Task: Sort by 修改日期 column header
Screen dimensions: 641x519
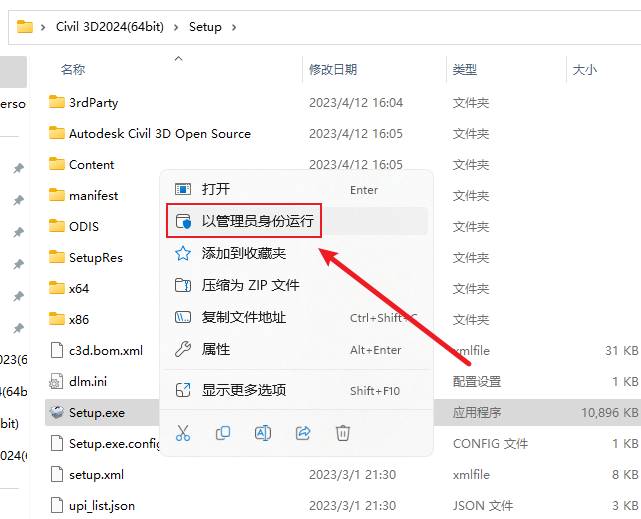Action: tap(333, 69)
